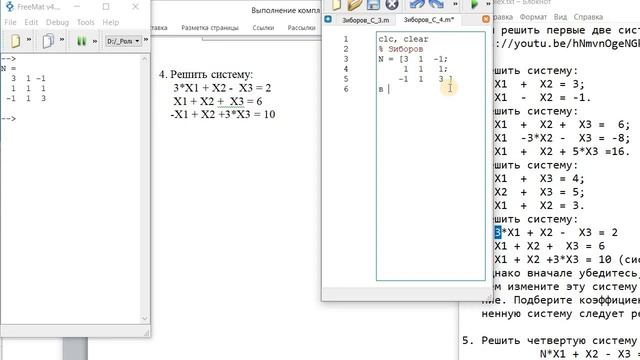Click equation '-X1 + X2 +3*X3 = 10' in Word
Image resolution: width=640 pixels, height=360 pixels.
click(x=223, y=114)
